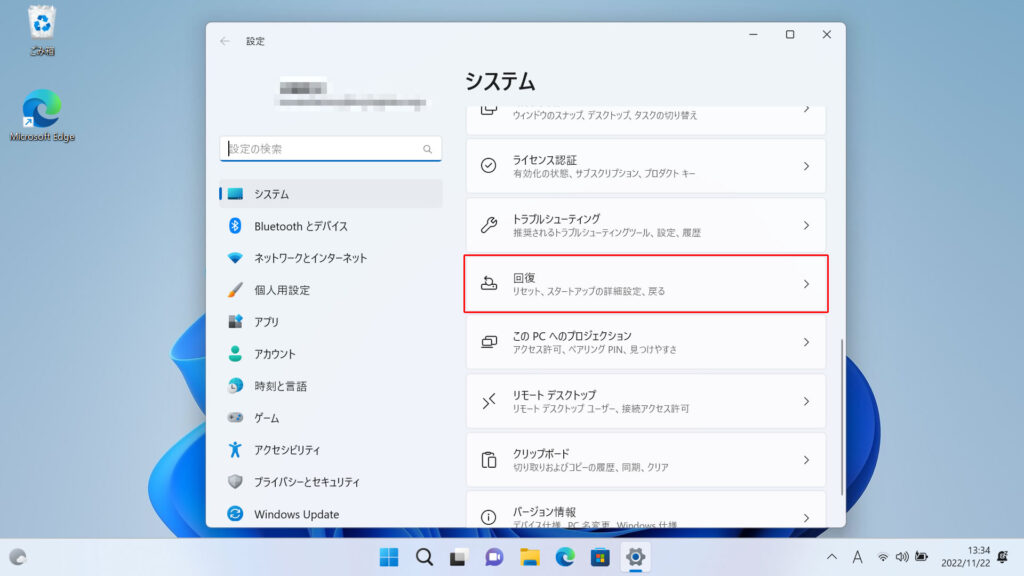1024x576 pixels.
Task: Click the アクセシビリティ person icon
Action: pos(235,449)
